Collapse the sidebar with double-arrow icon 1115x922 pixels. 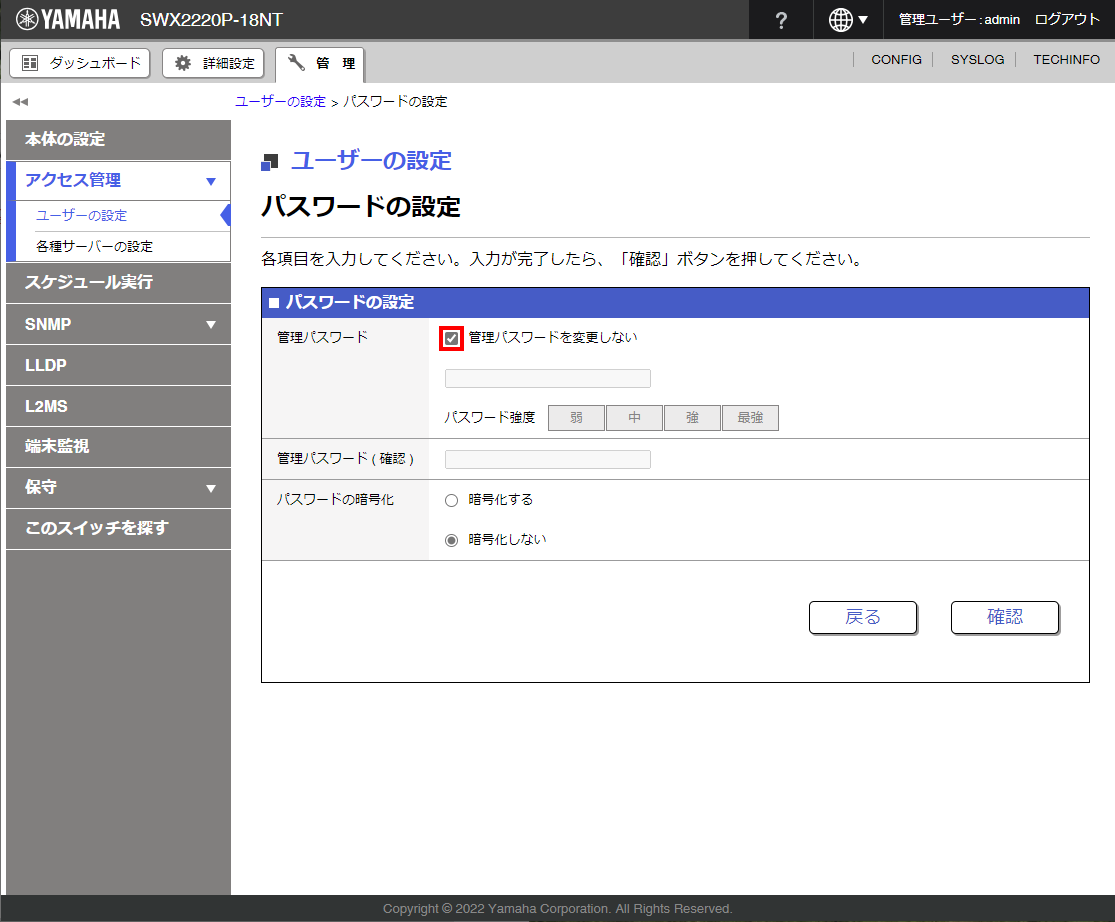[x=20, y=102]
